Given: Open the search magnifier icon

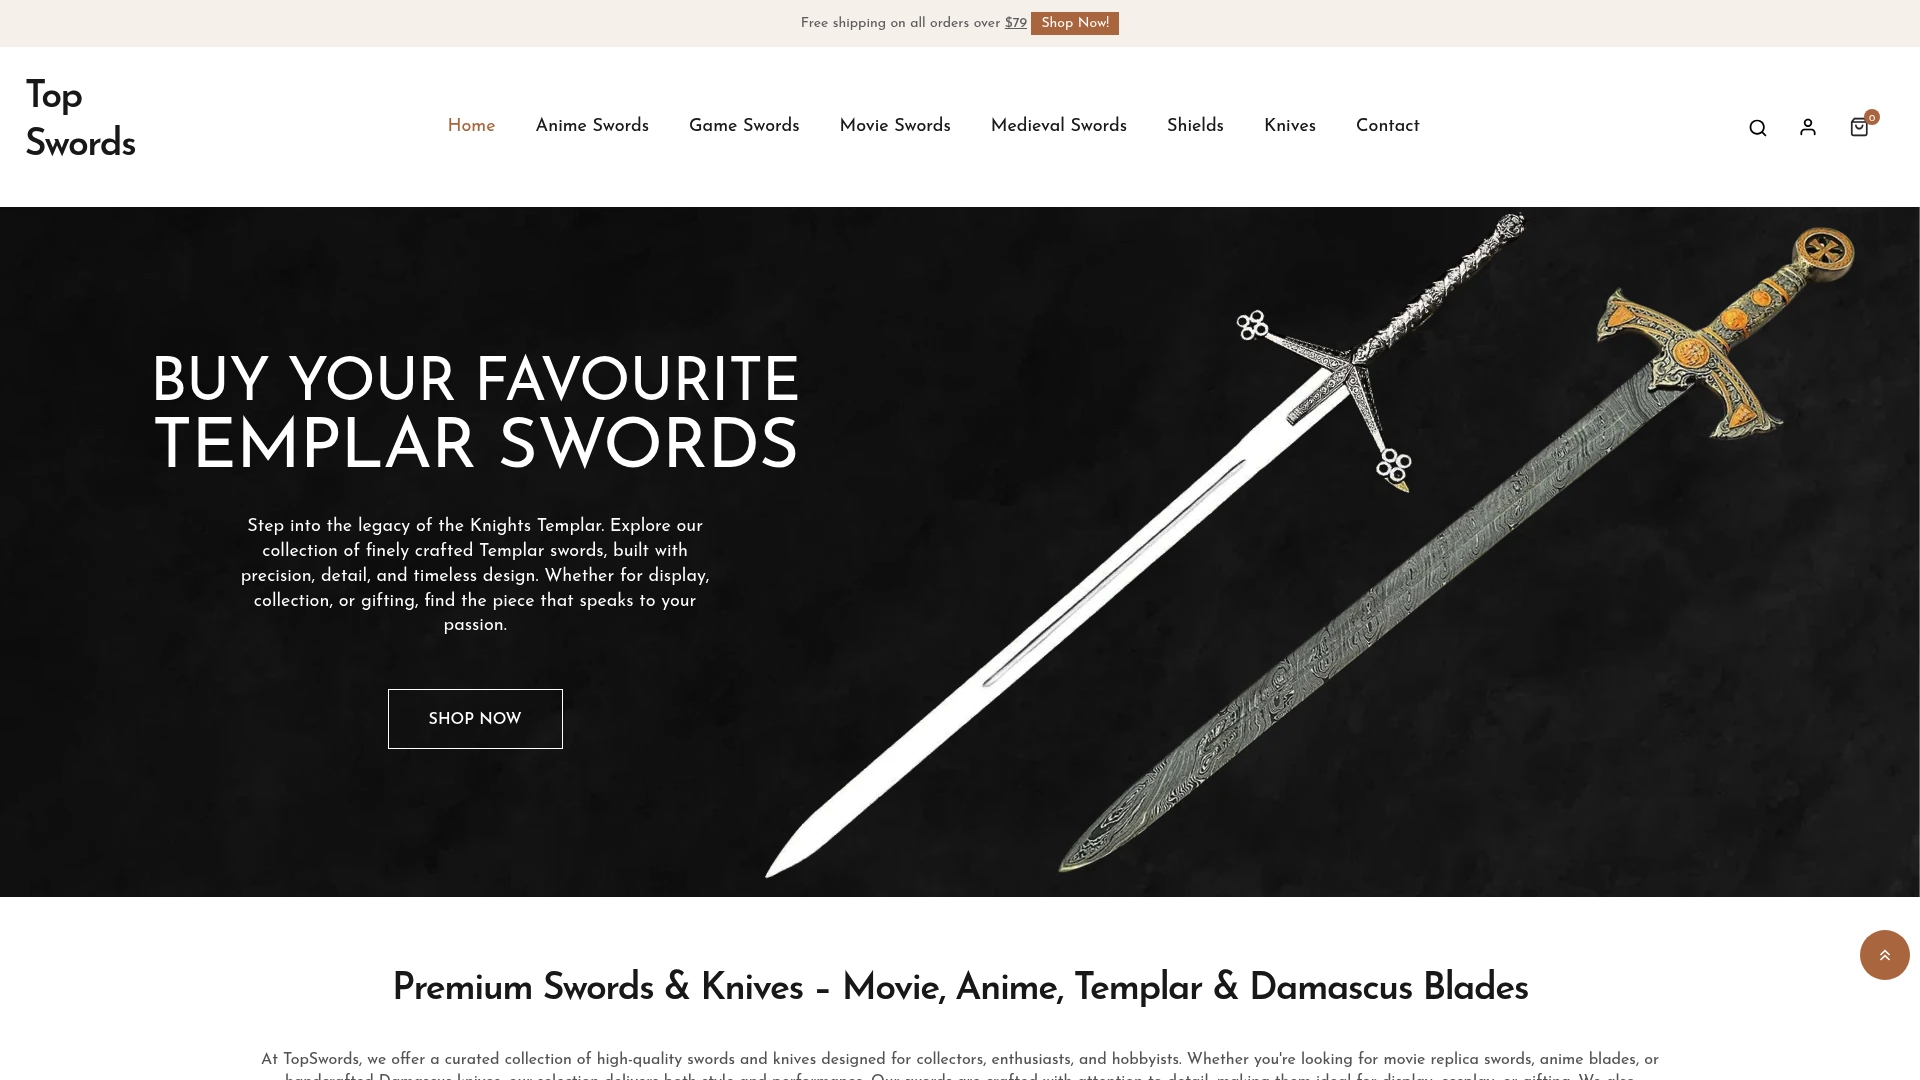Looking at the screenshot, I should coord(1757,128).
